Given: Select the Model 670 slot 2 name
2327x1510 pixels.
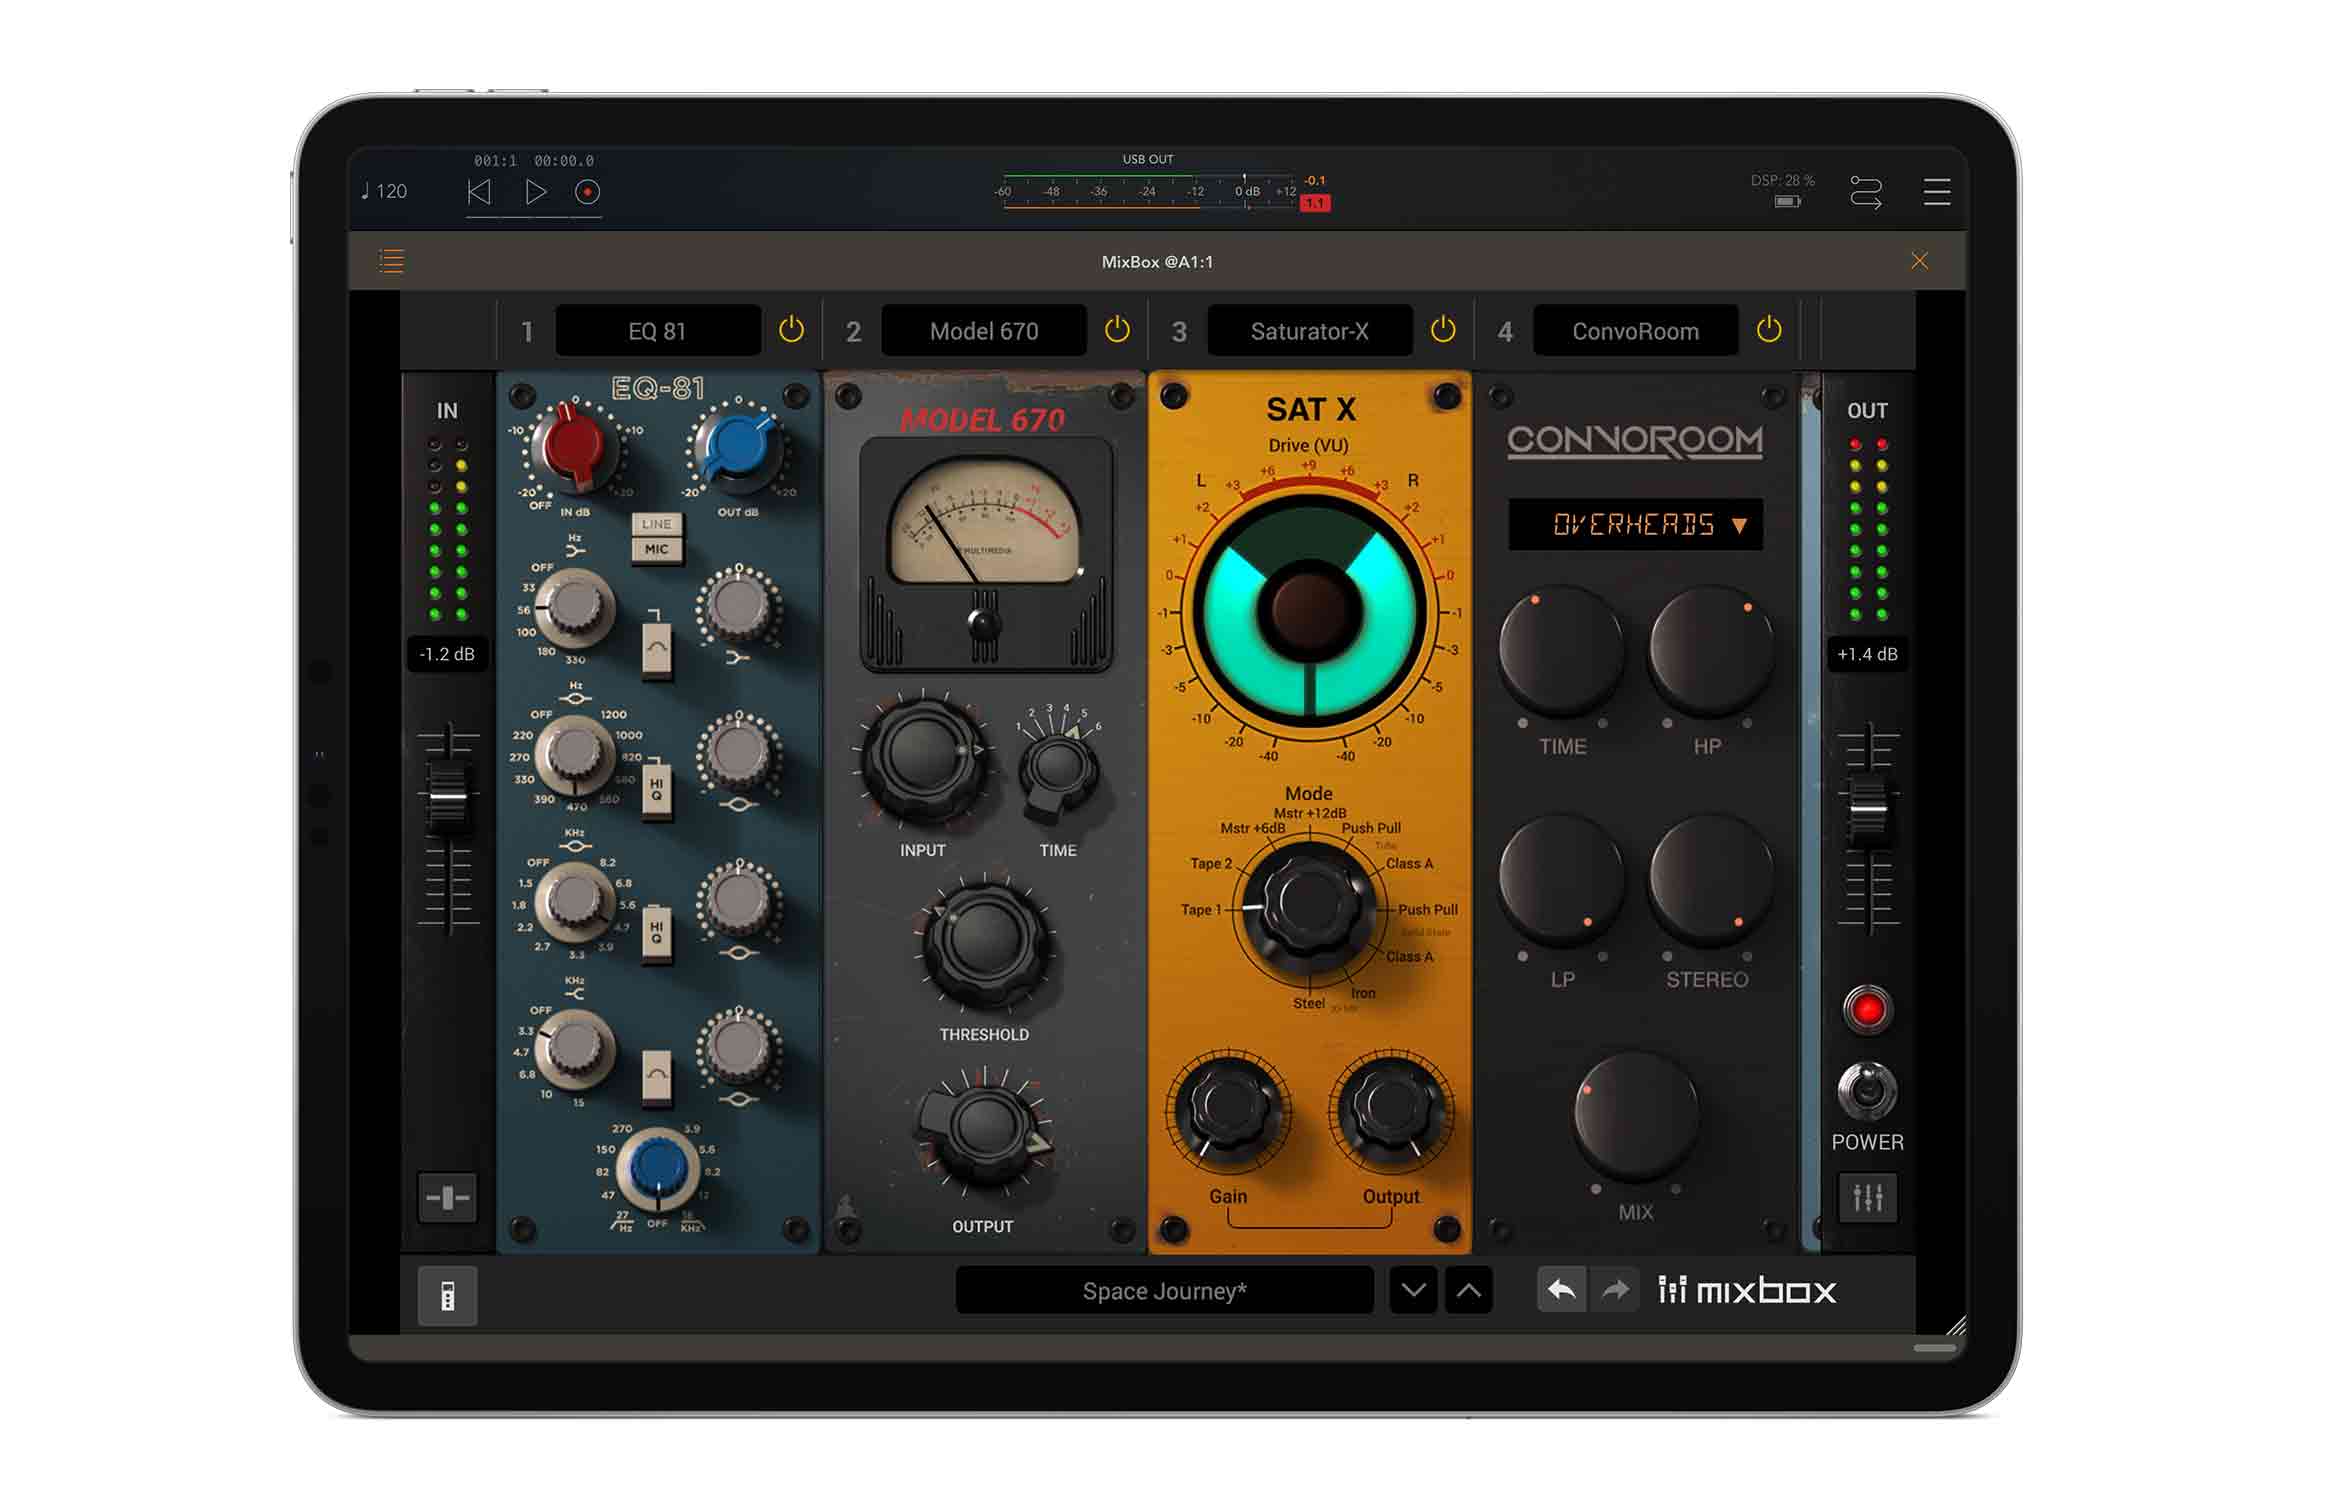Looking at the screenshot, I should click(x=984, y=331).
